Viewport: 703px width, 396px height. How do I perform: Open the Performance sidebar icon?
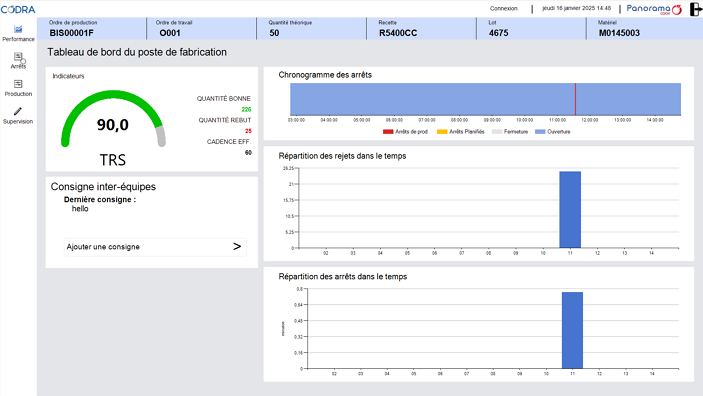[18, 29]
